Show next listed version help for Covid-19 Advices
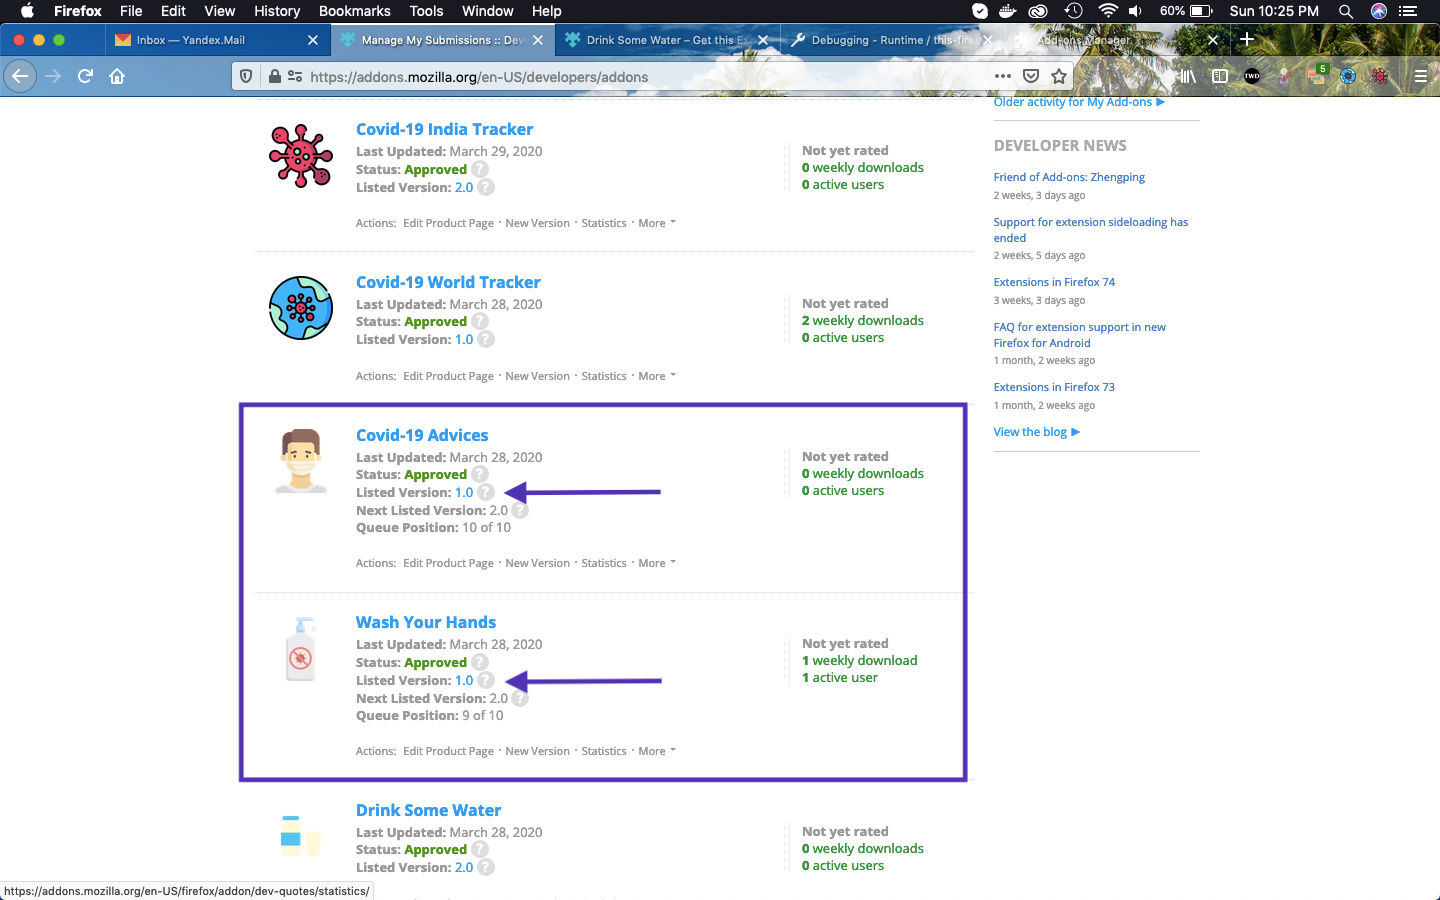1440x900 pixels. (520, 510)
